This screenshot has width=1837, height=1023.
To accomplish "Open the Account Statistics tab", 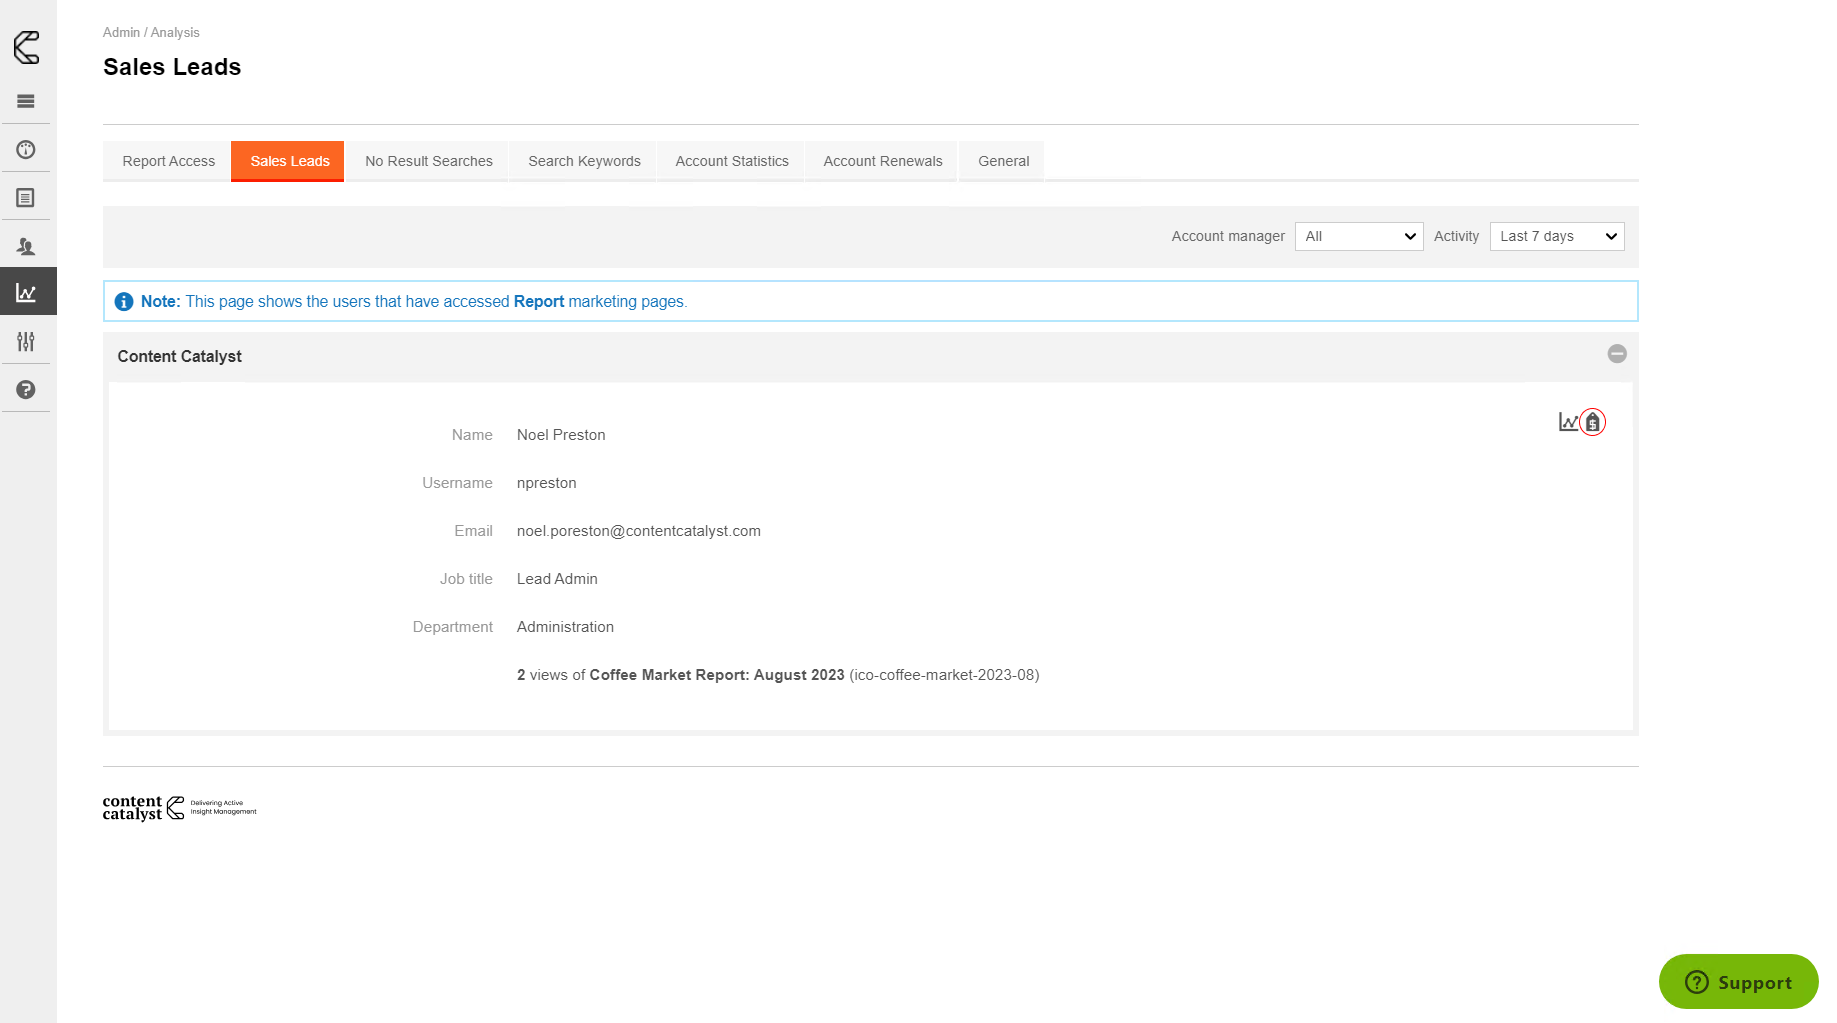I will point(731,161).
